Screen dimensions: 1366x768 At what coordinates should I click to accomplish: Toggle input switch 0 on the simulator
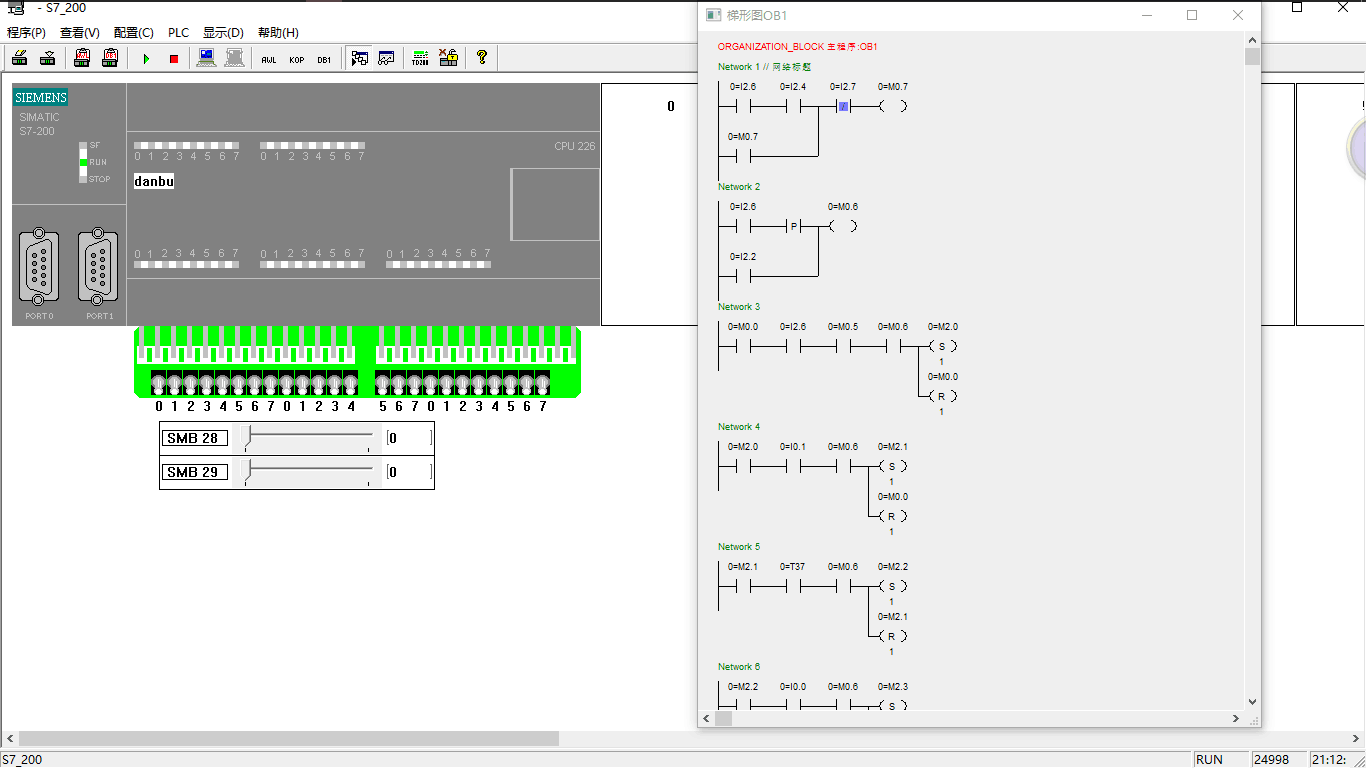tap(159, 385)
